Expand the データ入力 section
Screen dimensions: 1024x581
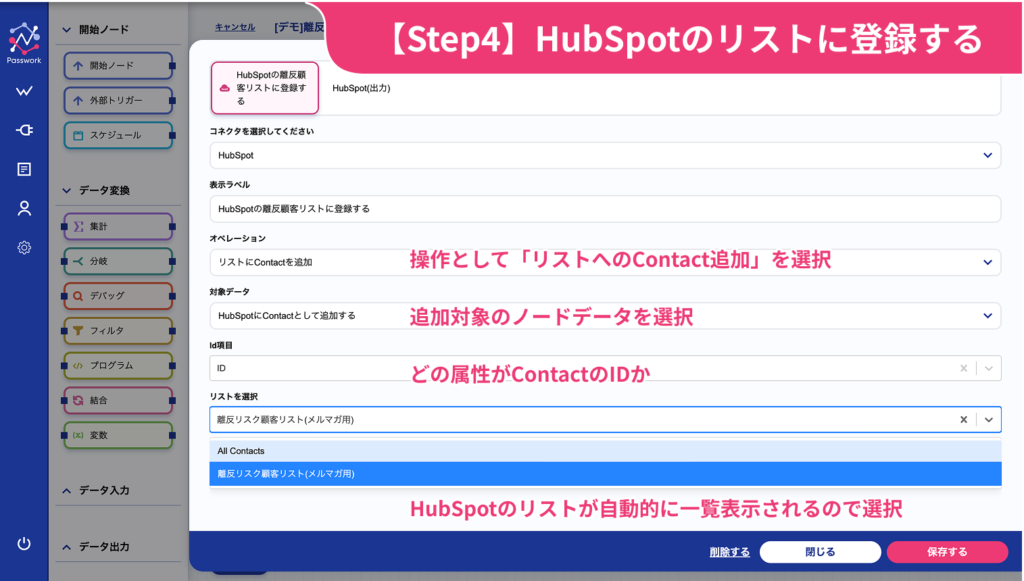(67, 490)
